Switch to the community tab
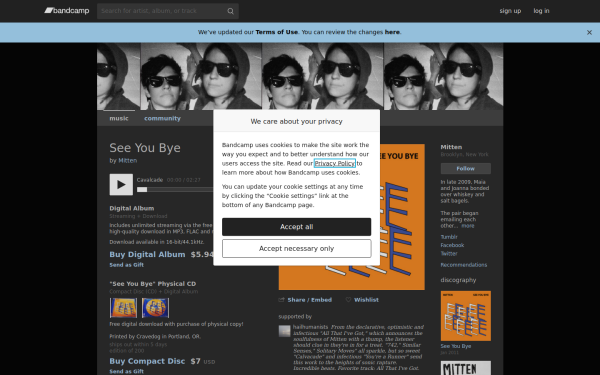Screen dimensions: 600x375 click(162, 118)
